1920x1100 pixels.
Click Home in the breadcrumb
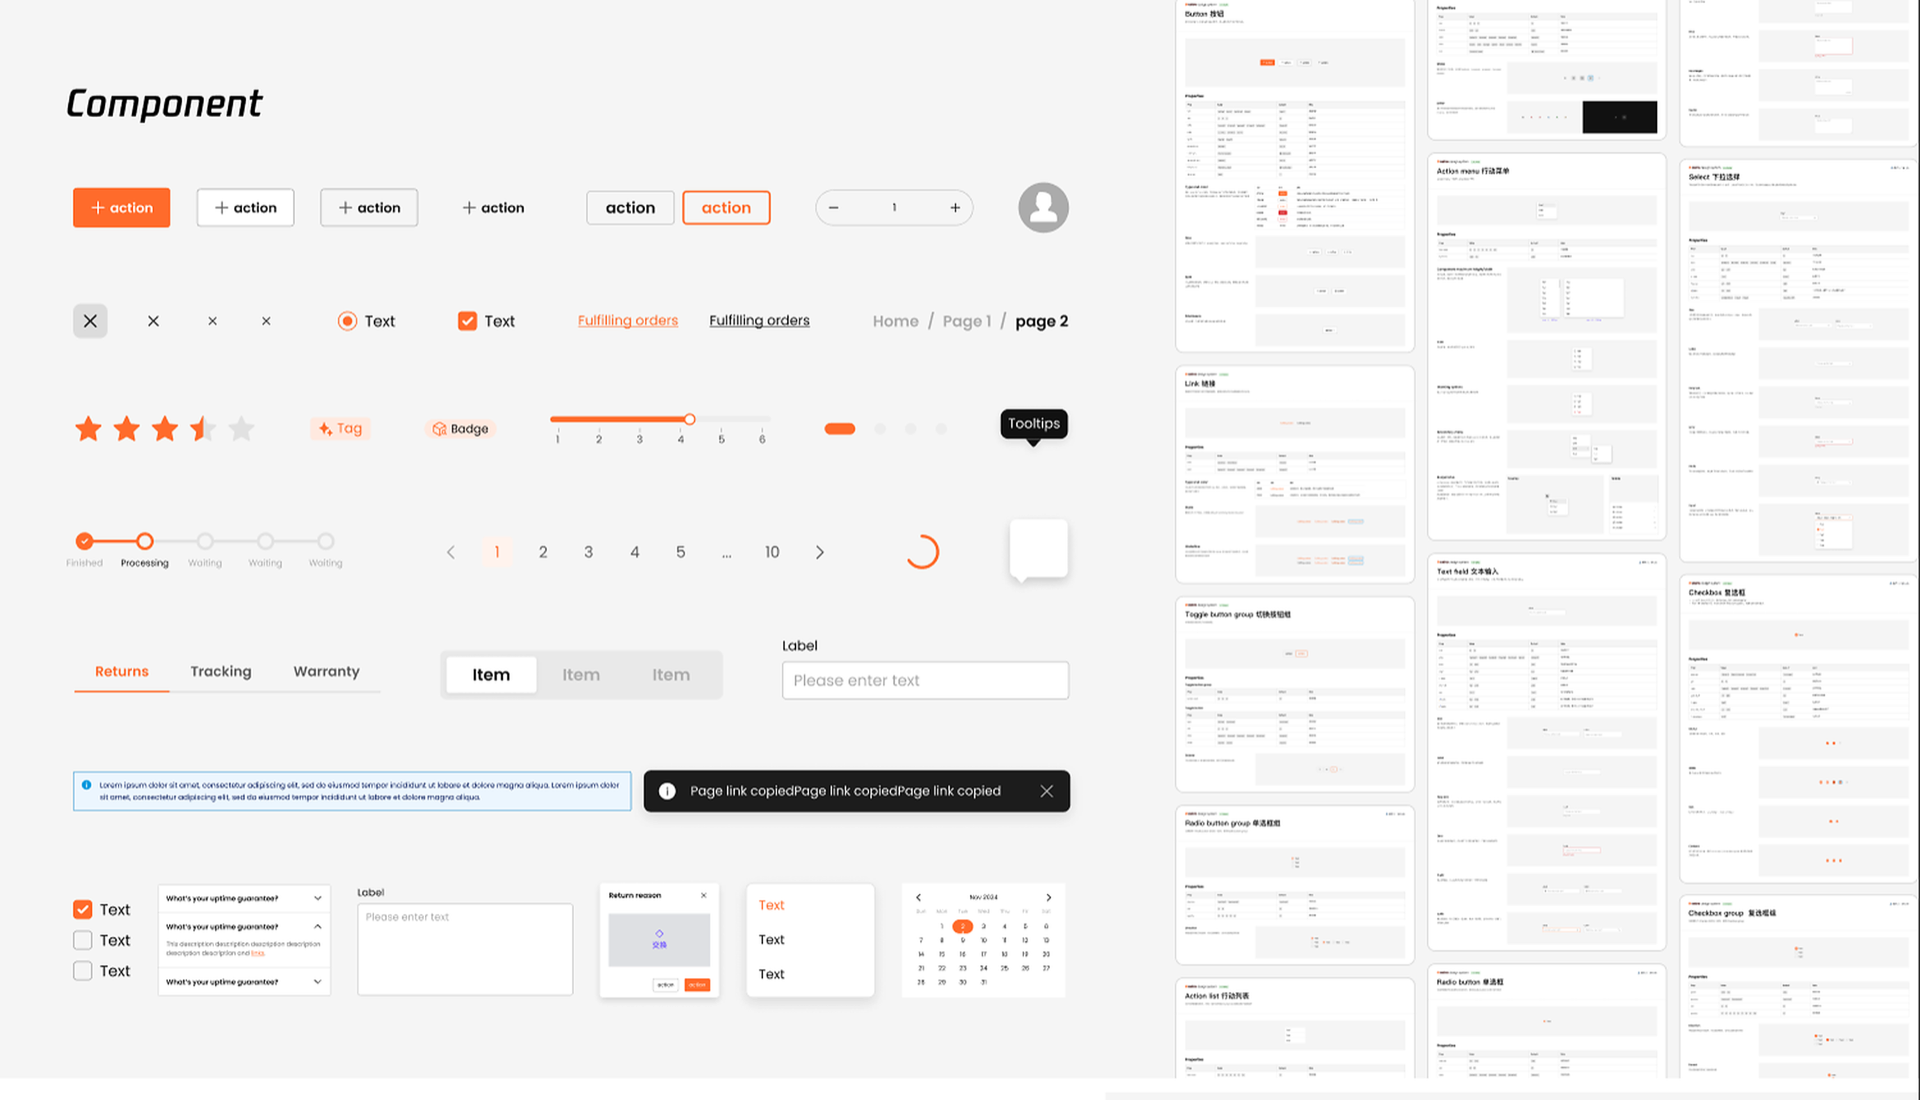click(x=895, y=321)
